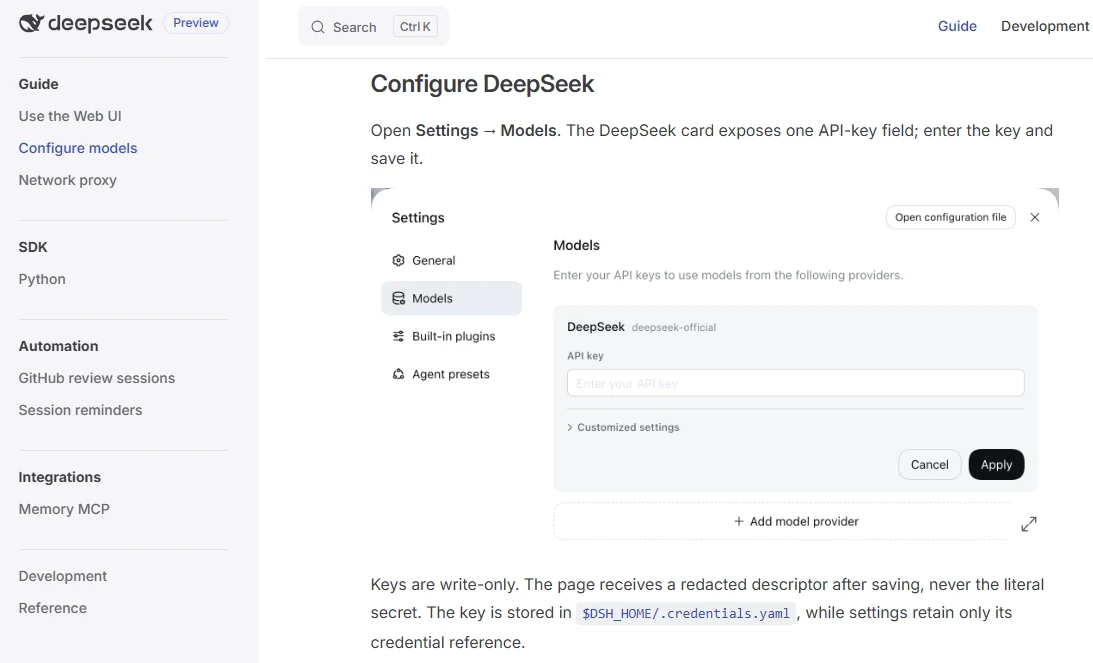Click the Ctrl K shortcut badge

coord(415,26)
